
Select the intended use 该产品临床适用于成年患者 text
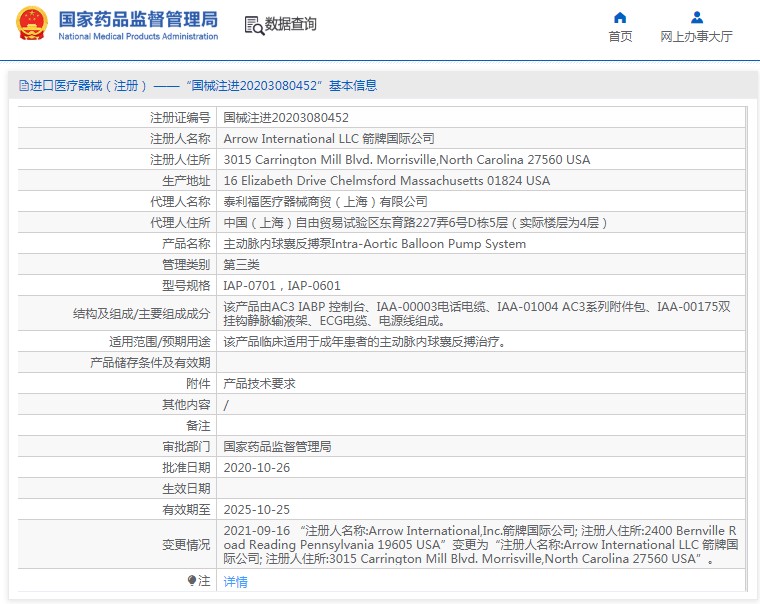point(365,342)
